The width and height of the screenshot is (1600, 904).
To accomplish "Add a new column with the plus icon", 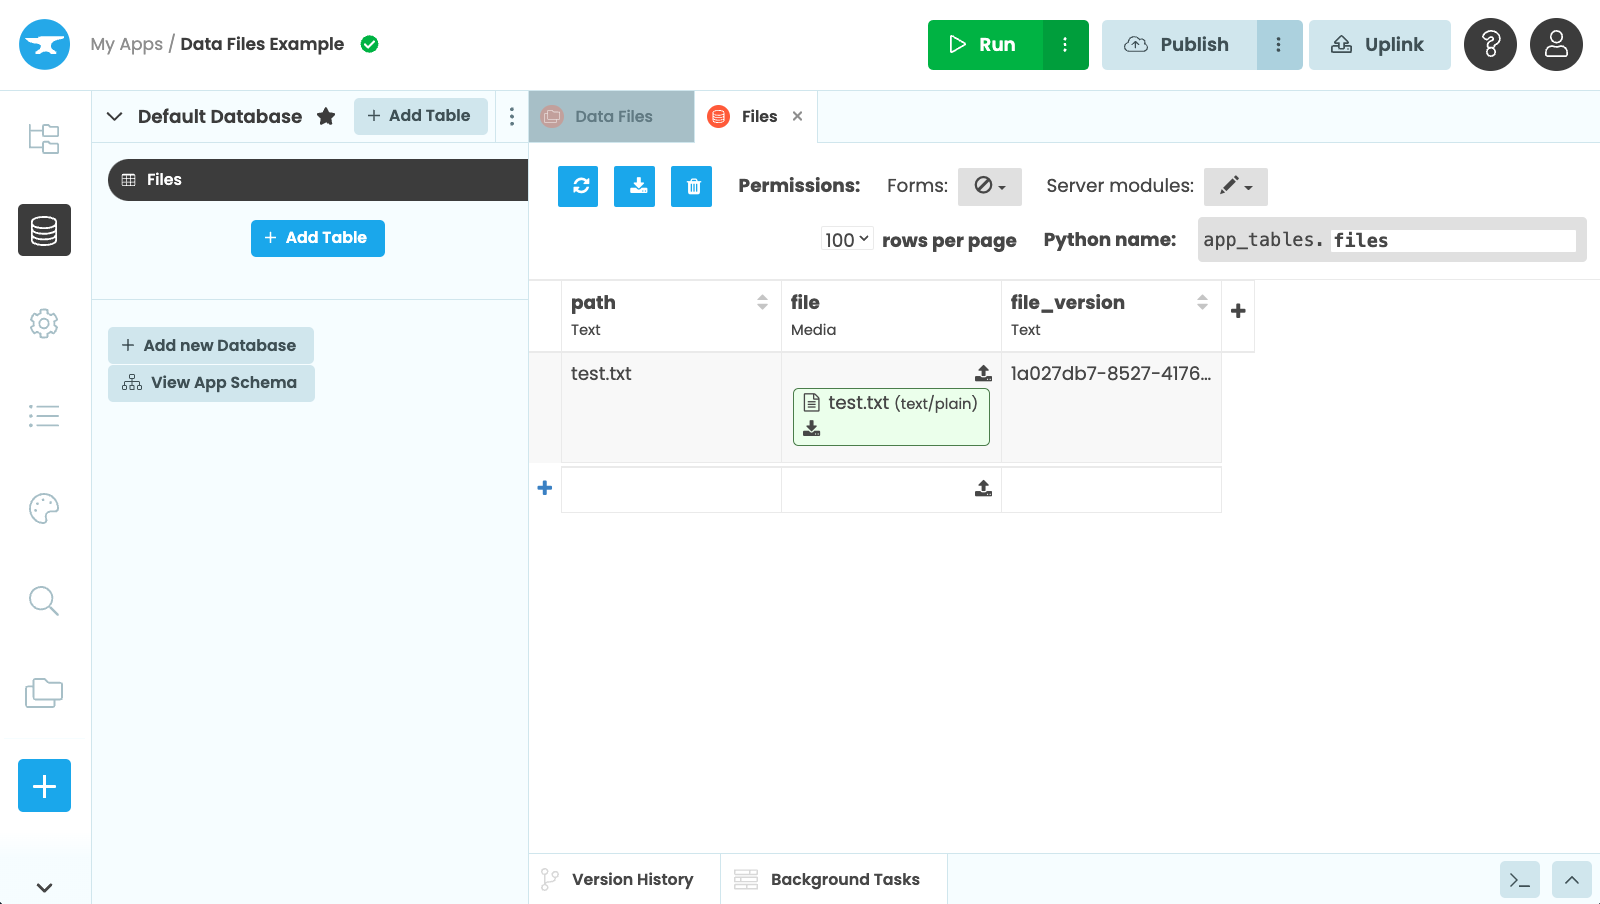I will (x=1238, y=312).
